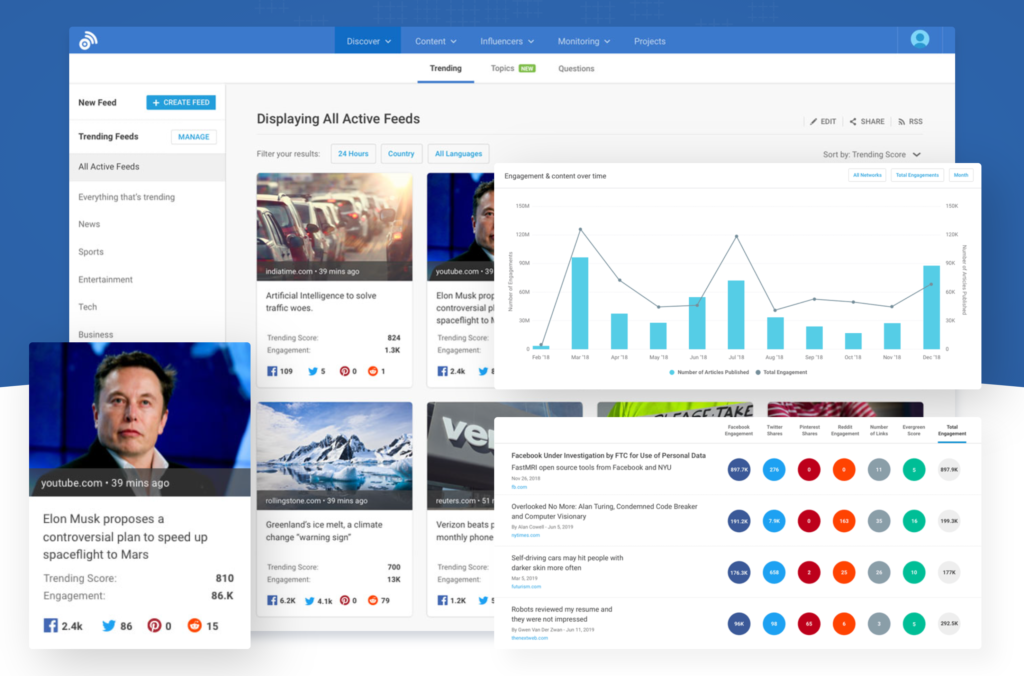Open the RSS feed icon

(x=901, y=121)
